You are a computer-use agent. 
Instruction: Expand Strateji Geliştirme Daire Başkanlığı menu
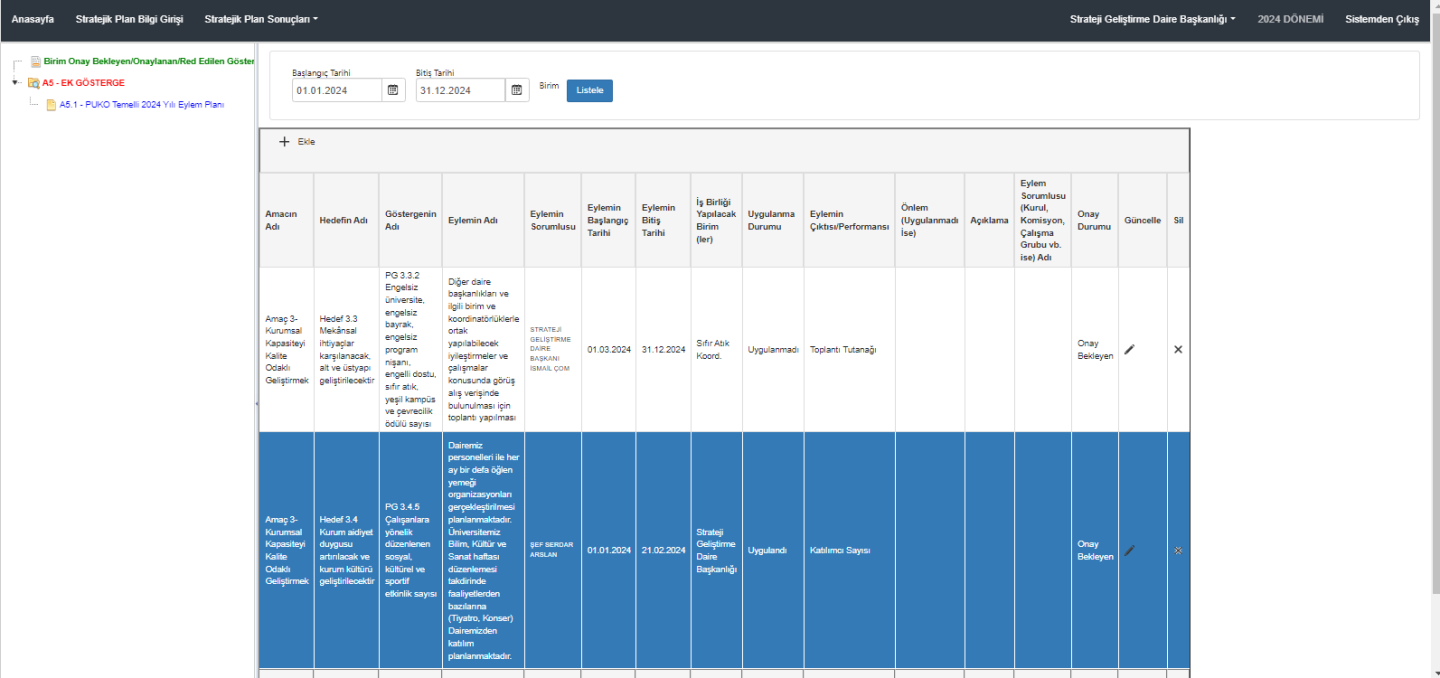tap(1152, 19)
